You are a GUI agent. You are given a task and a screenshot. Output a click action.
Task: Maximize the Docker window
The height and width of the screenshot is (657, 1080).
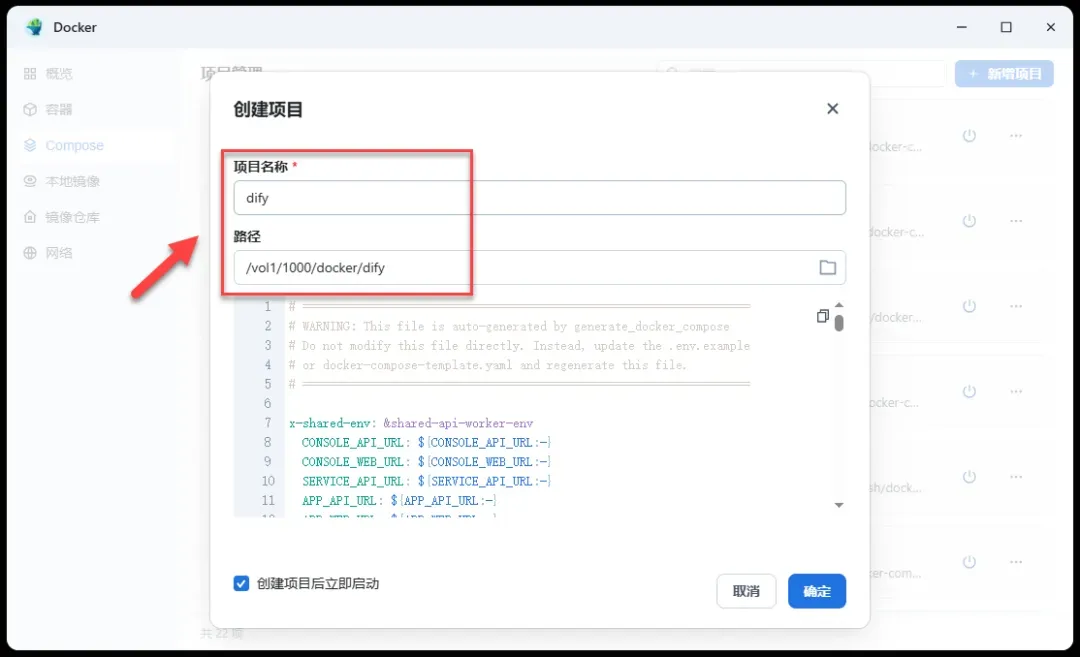click(1006, 27)
